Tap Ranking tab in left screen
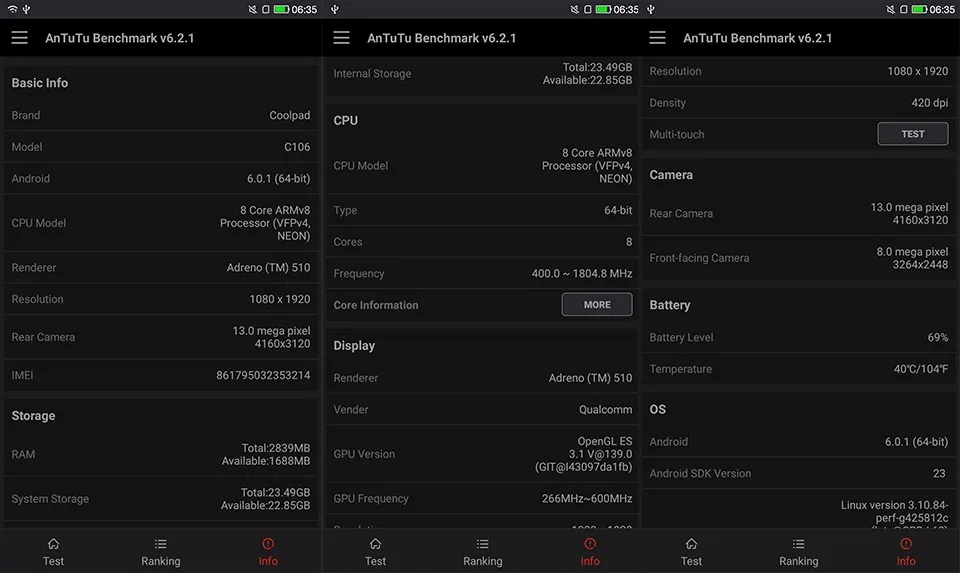960x573 pixels. coord(160,552)
